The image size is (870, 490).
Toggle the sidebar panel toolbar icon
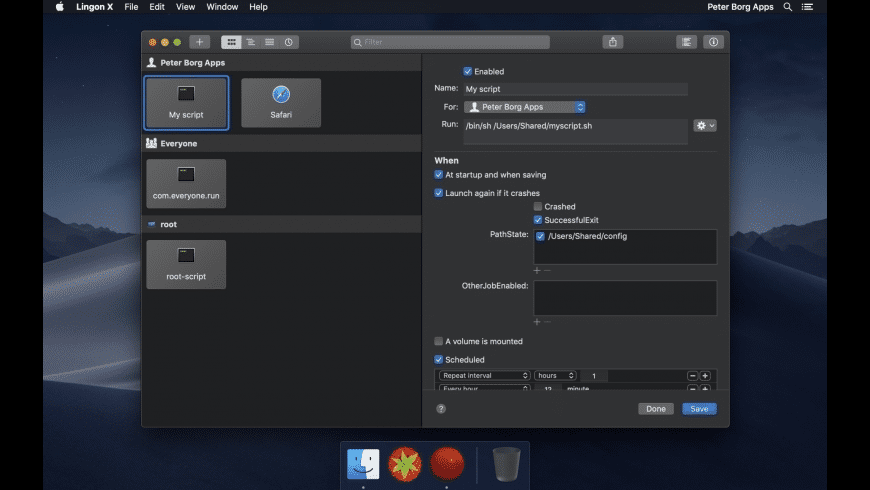[686, 42]
